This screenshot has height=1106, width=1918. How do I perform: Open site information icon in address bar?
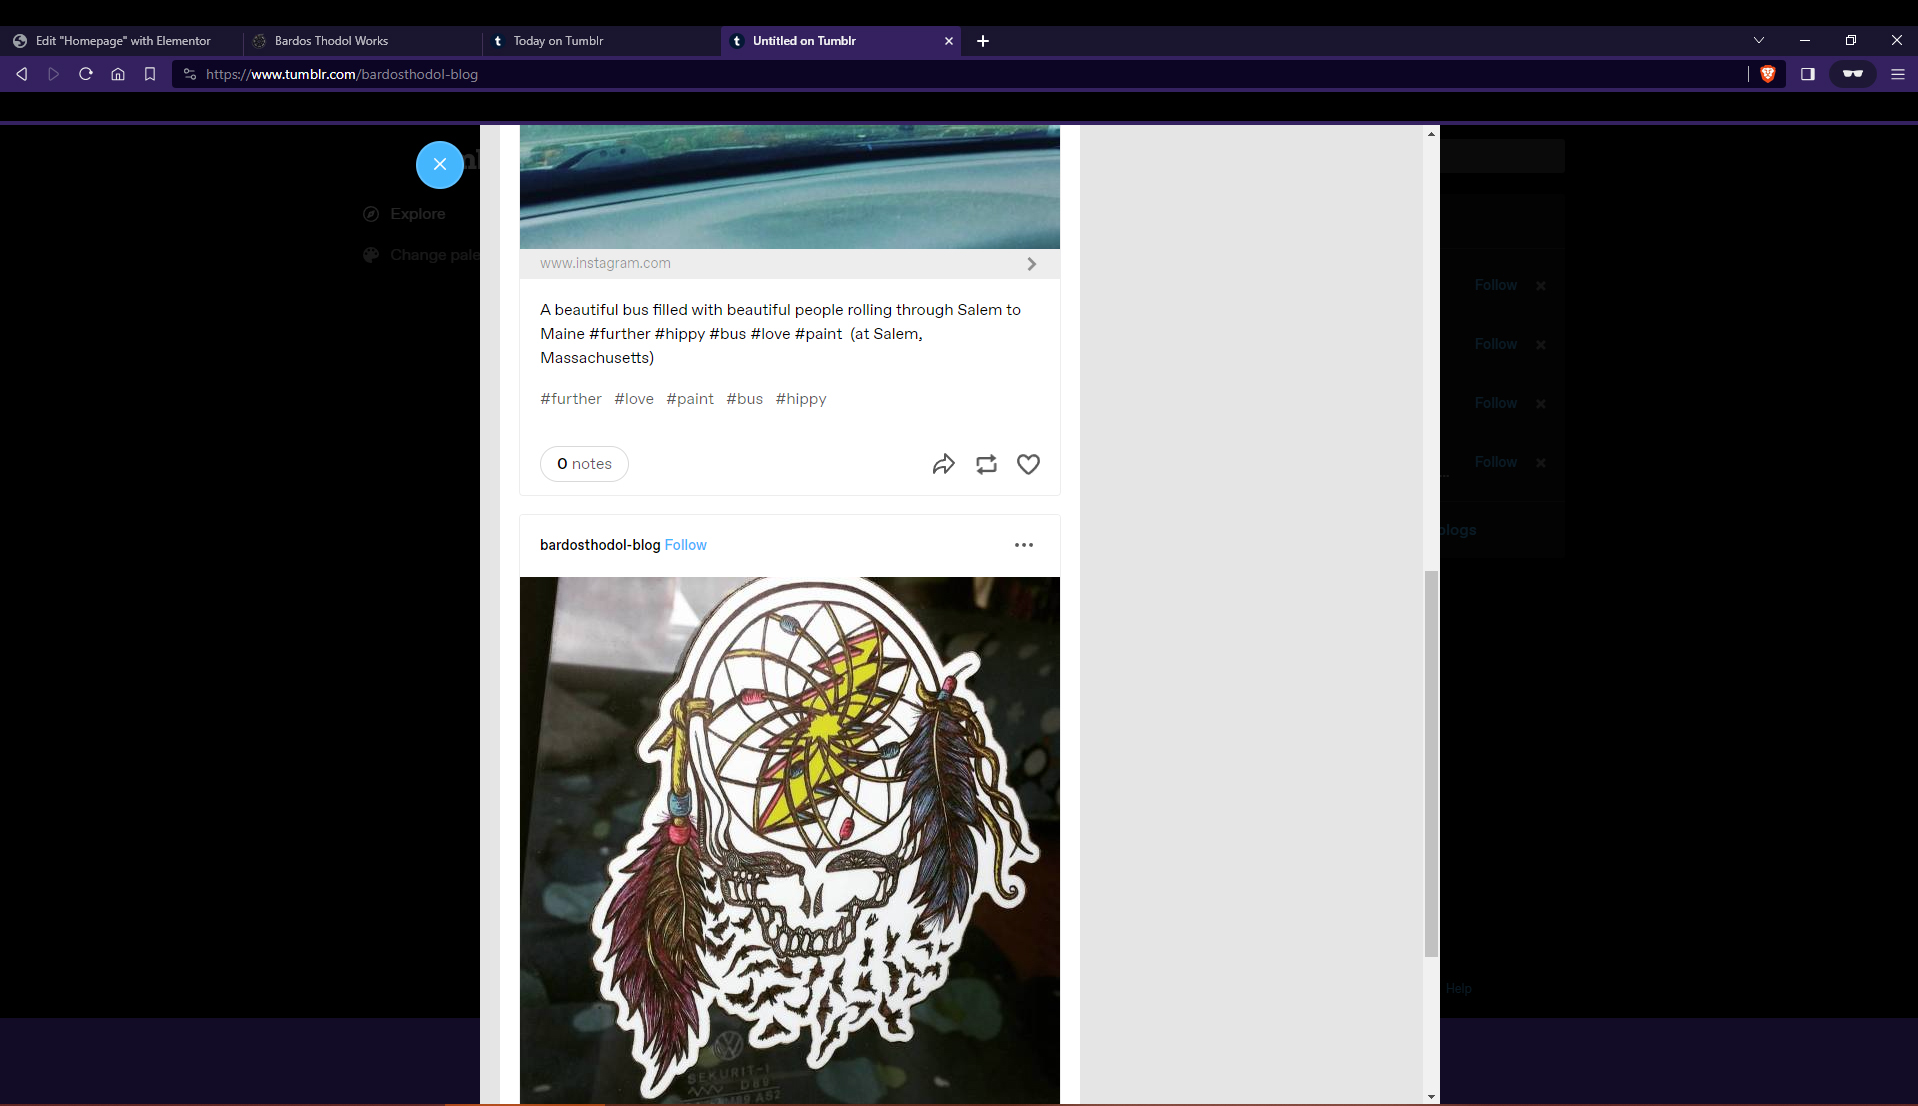(x=190, y=74)
